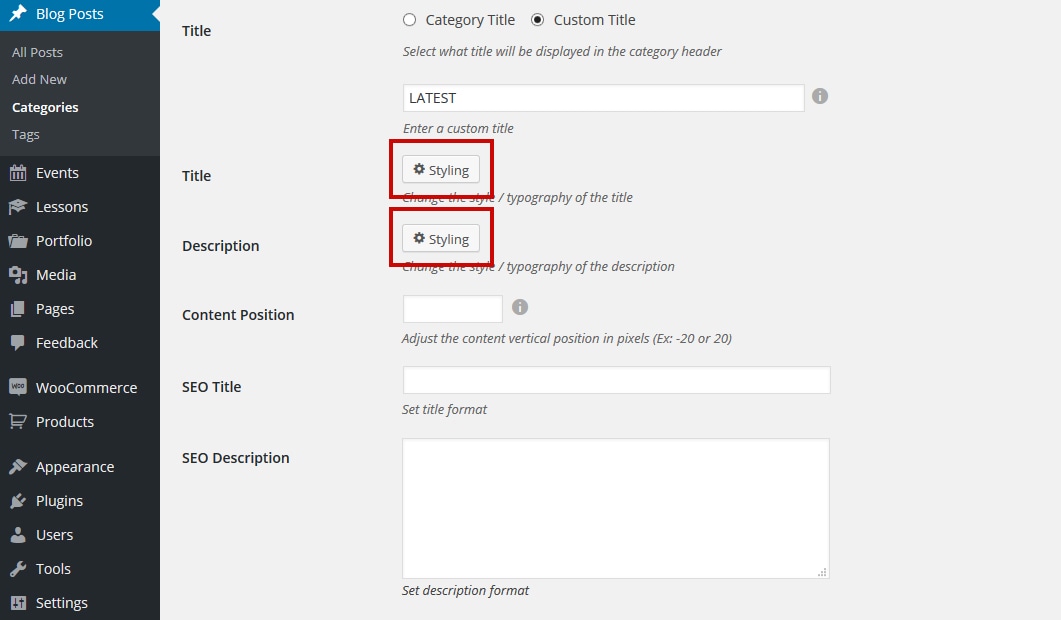
Task: Focus the SEO Title text field
Action: point(616,380)
